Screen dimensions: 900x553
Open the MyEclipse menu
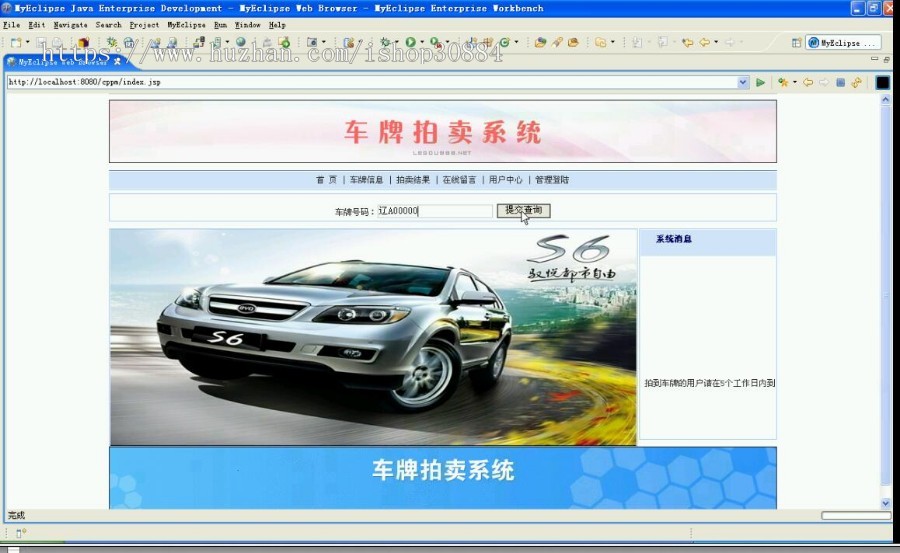click(x=186, y=25)
